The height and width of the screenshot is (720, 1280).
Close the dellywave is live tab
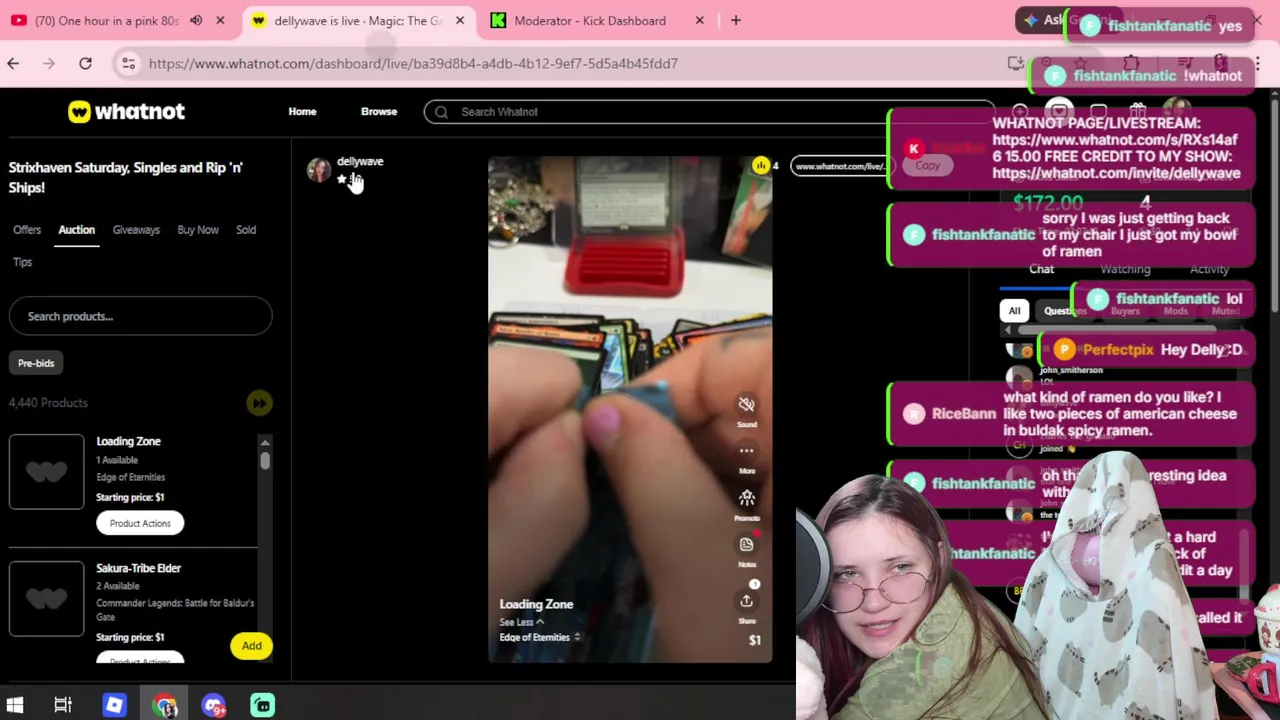(x=460, y=20)
